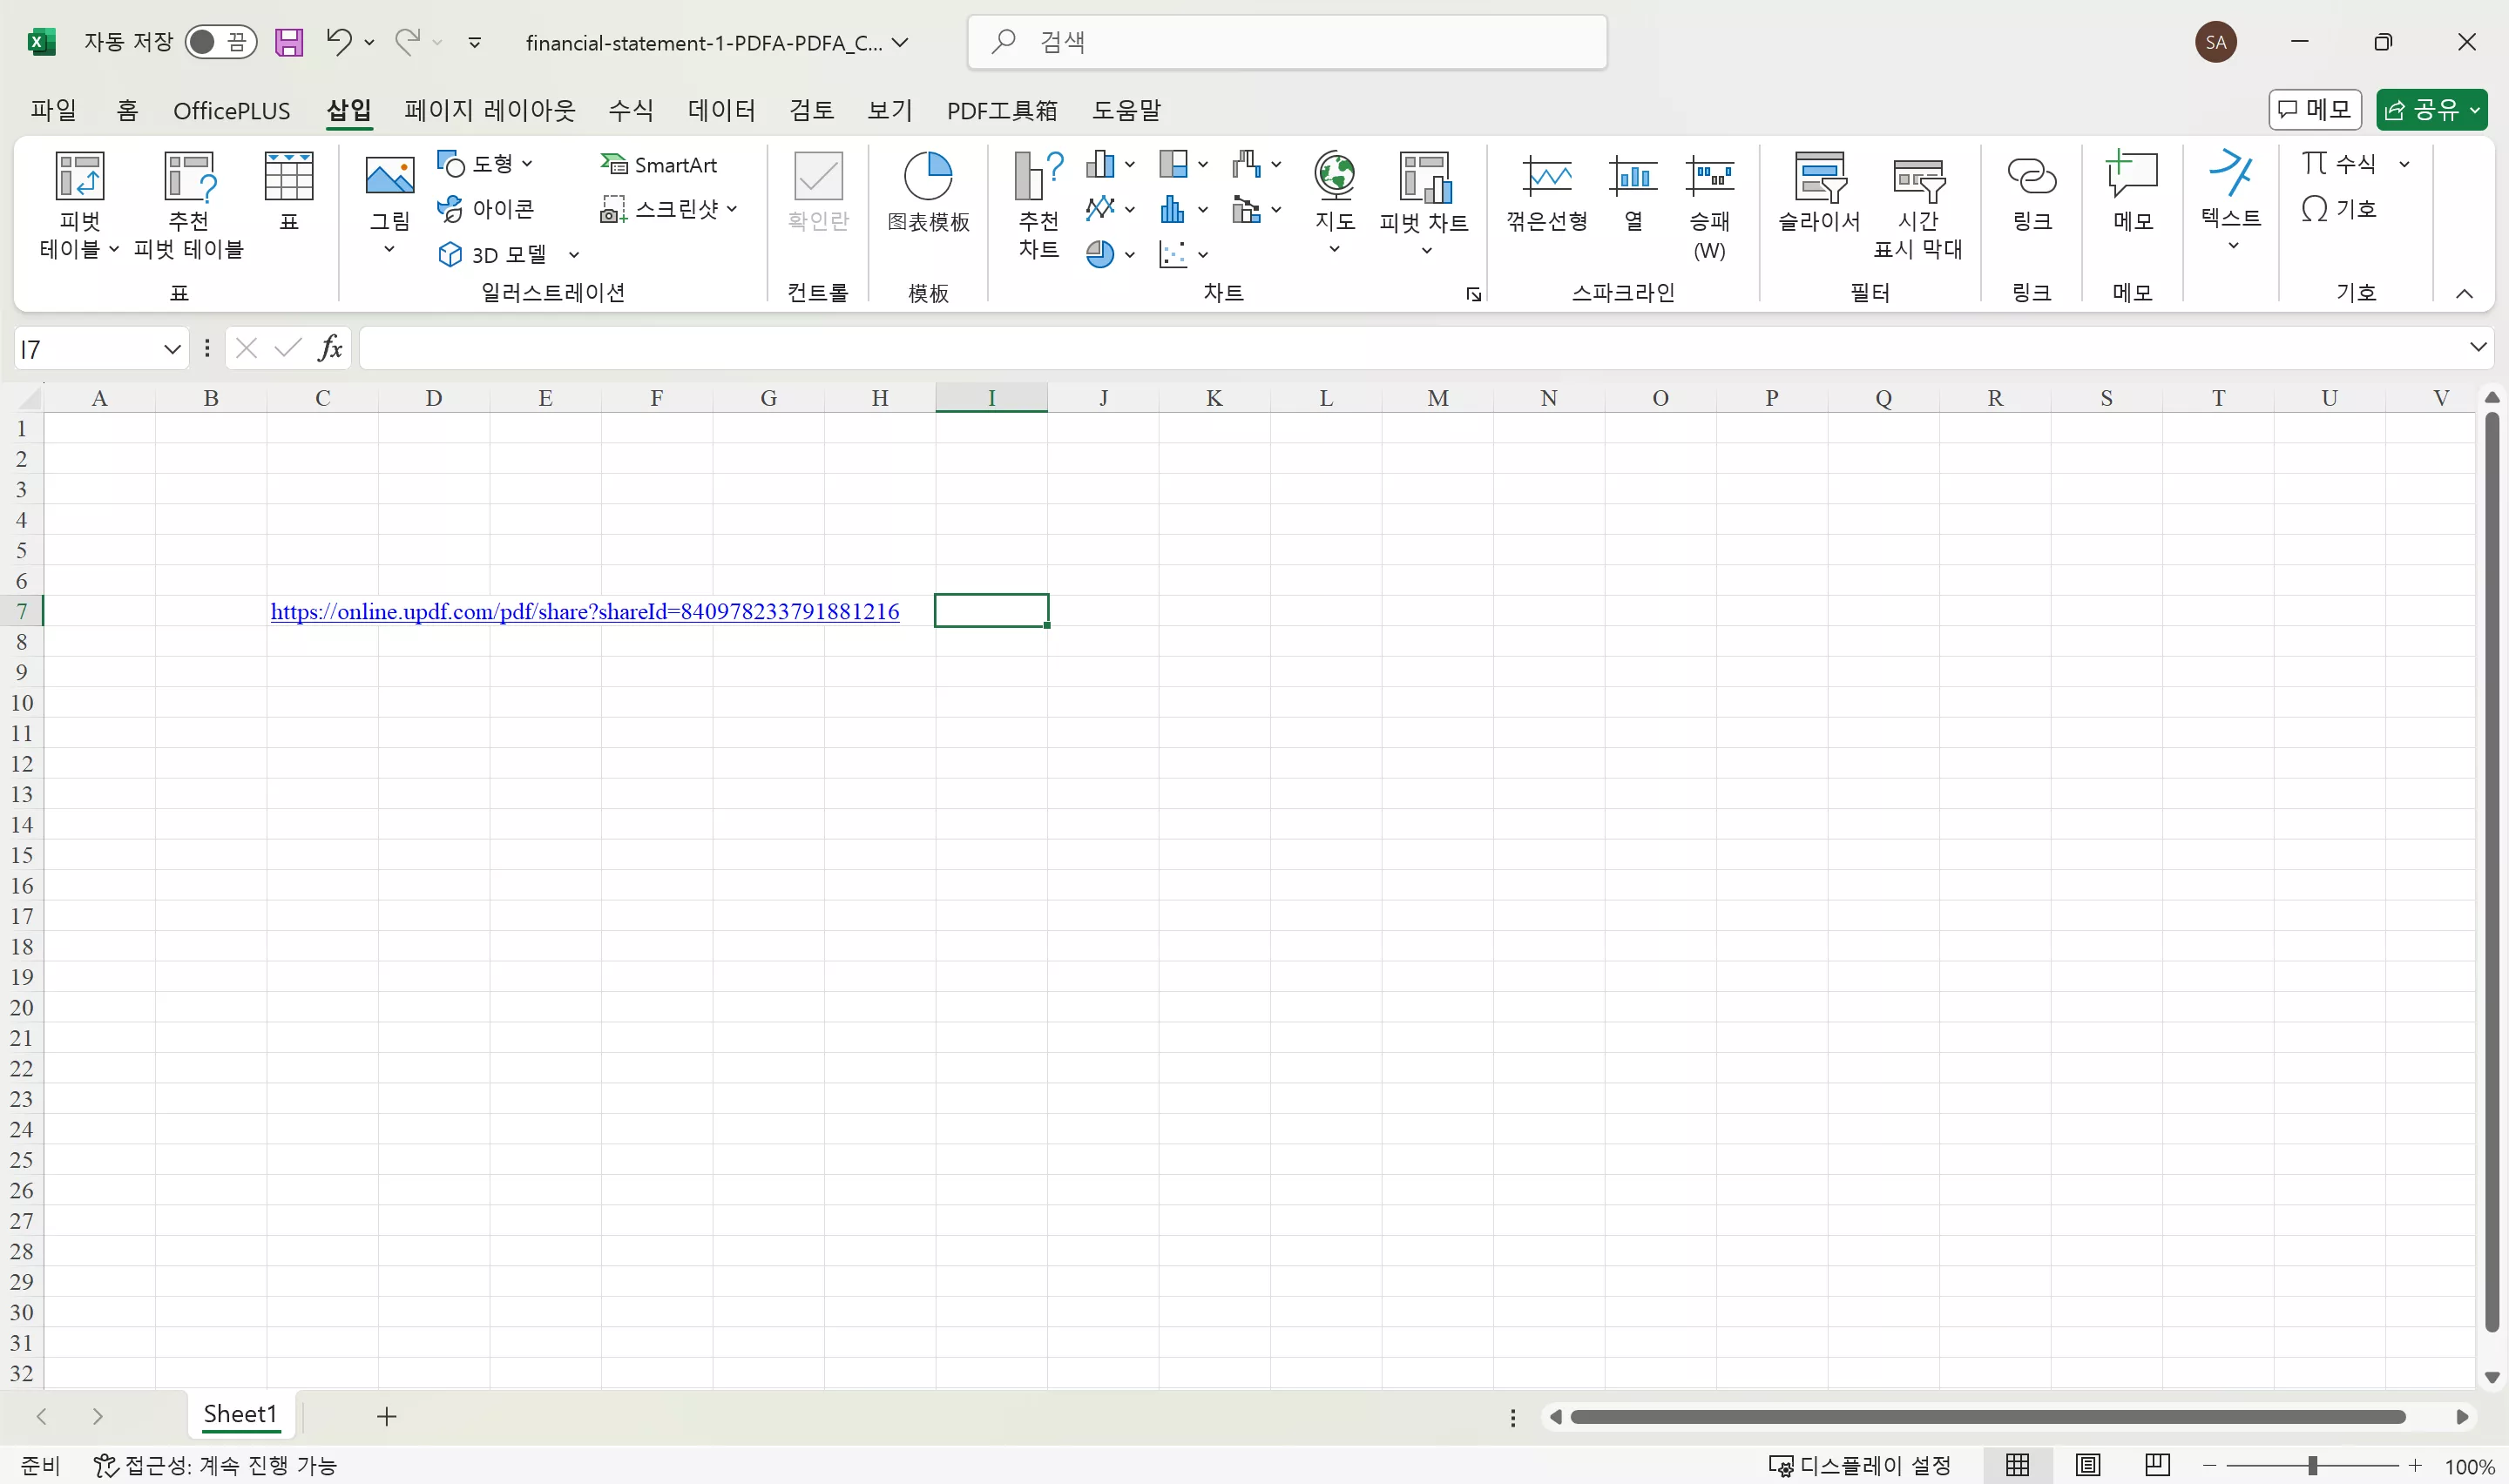Customize Quick Access Toolbar dropdown
The image size is (2509, 1484).
click(x=475, y=43)
